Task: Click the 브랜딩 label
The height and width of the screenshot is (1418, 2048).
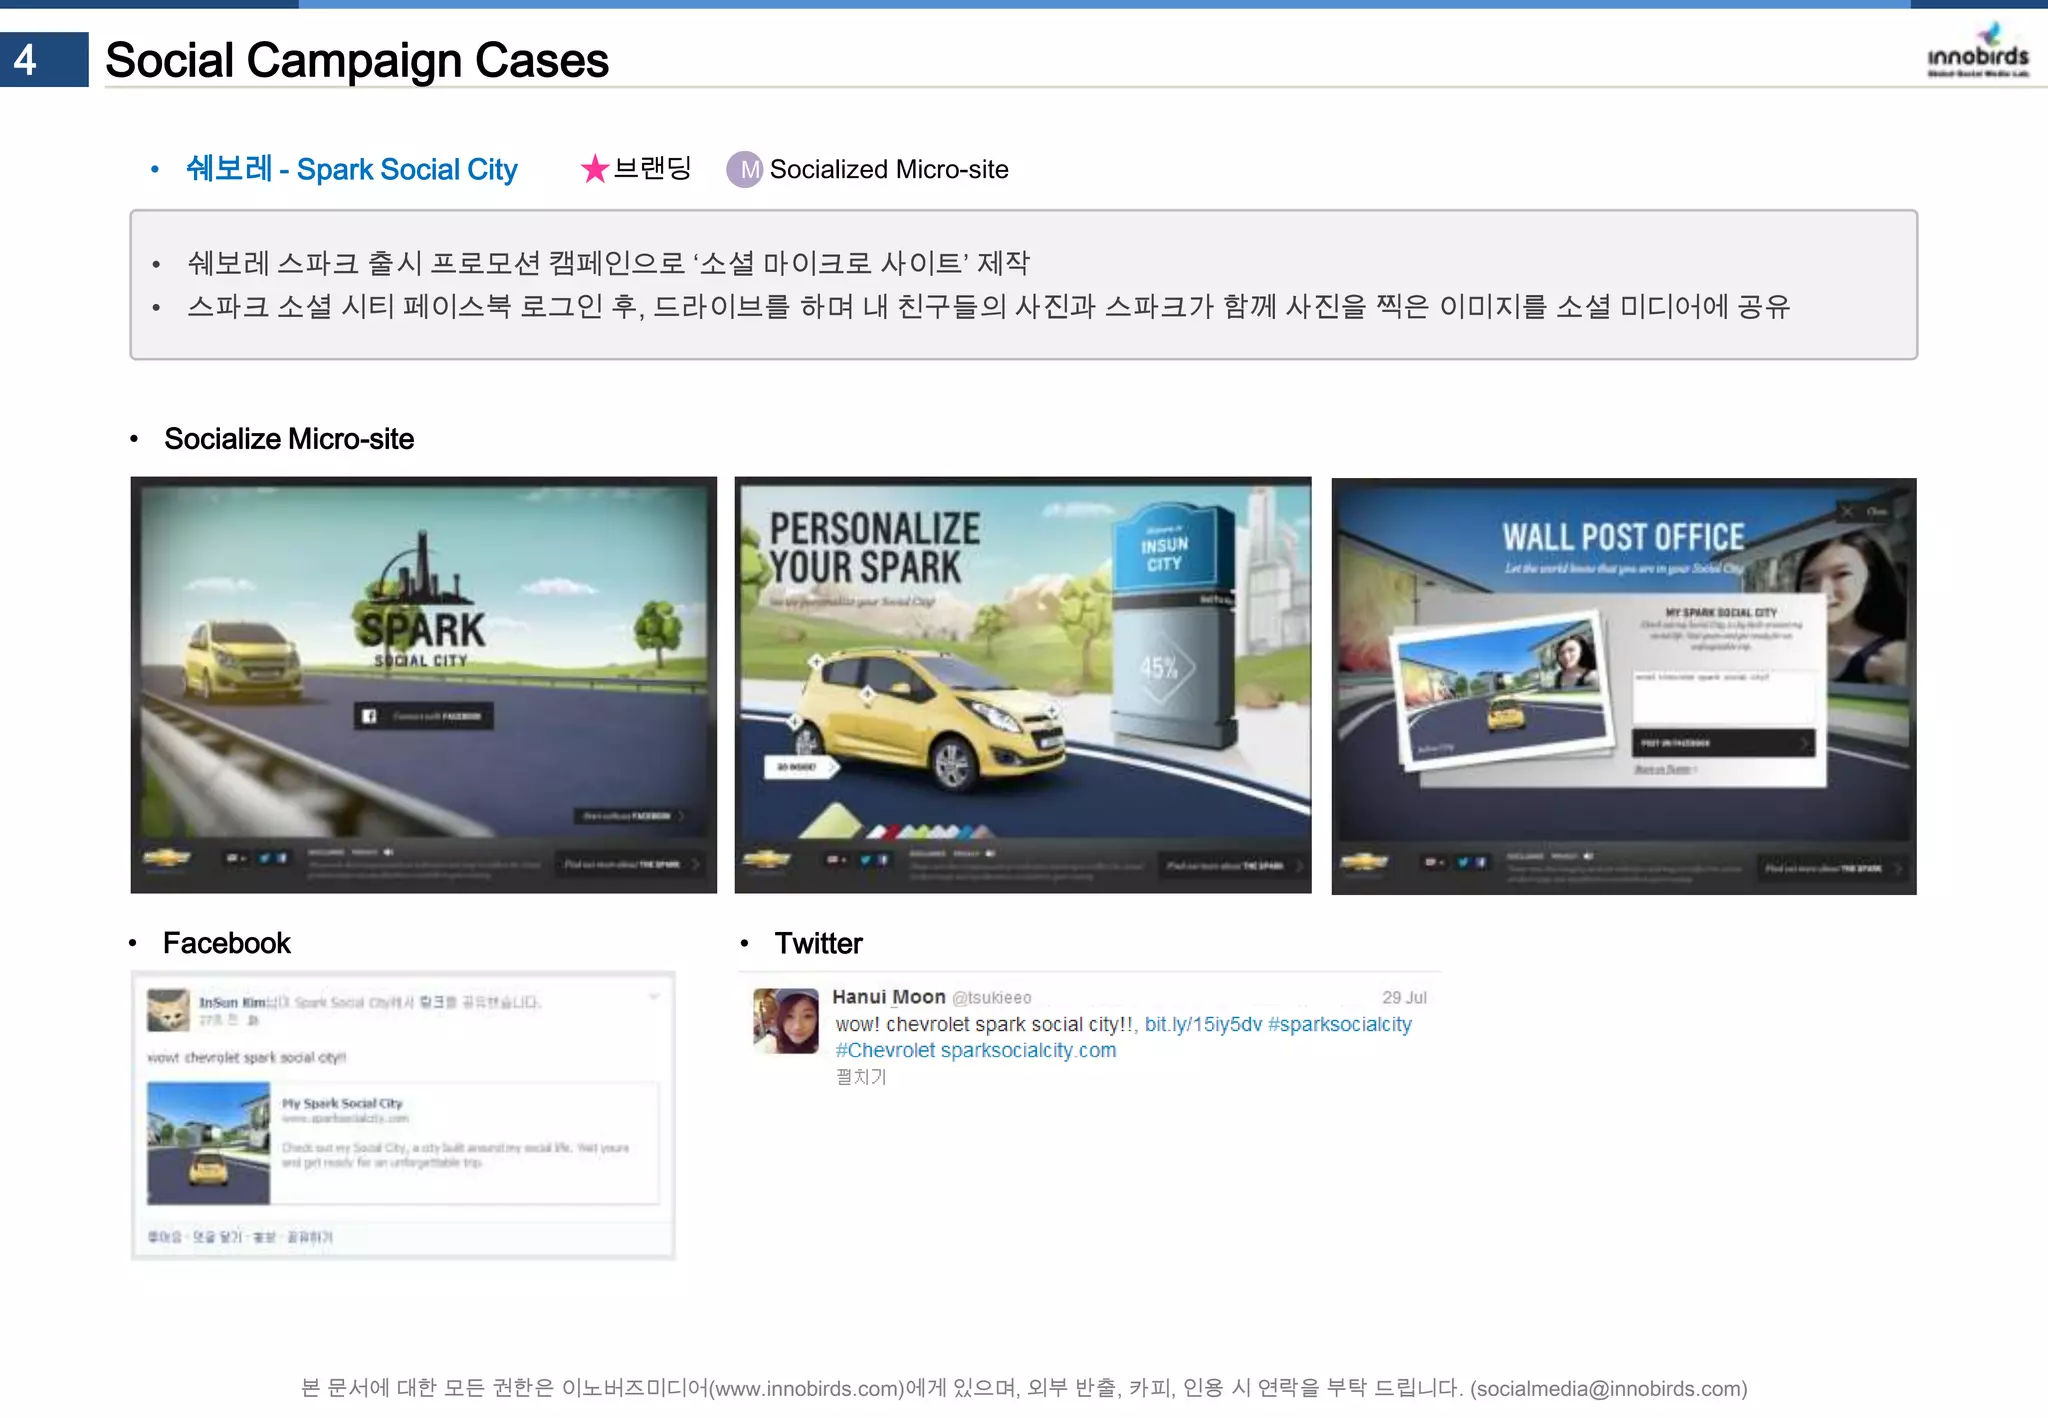Action: tap(653, 168)
